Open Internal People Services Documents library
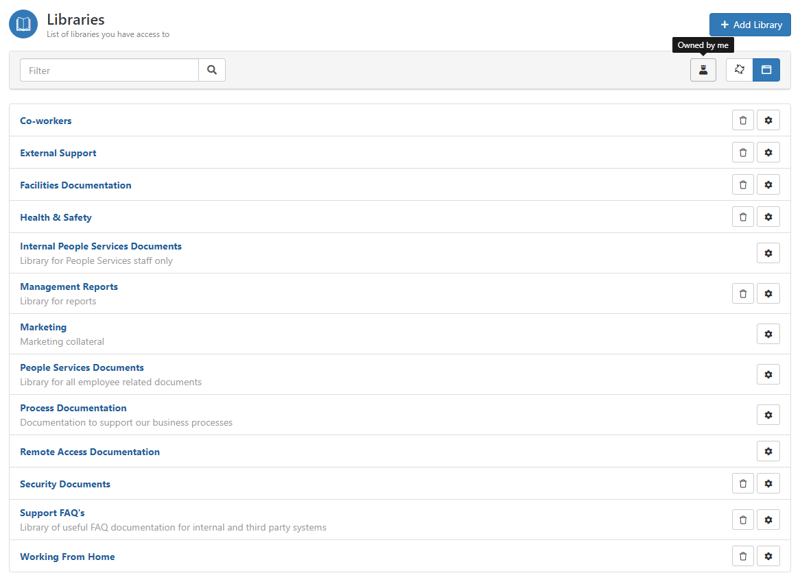The height and width of the screenshot is (584, 800). coord(101,246)
